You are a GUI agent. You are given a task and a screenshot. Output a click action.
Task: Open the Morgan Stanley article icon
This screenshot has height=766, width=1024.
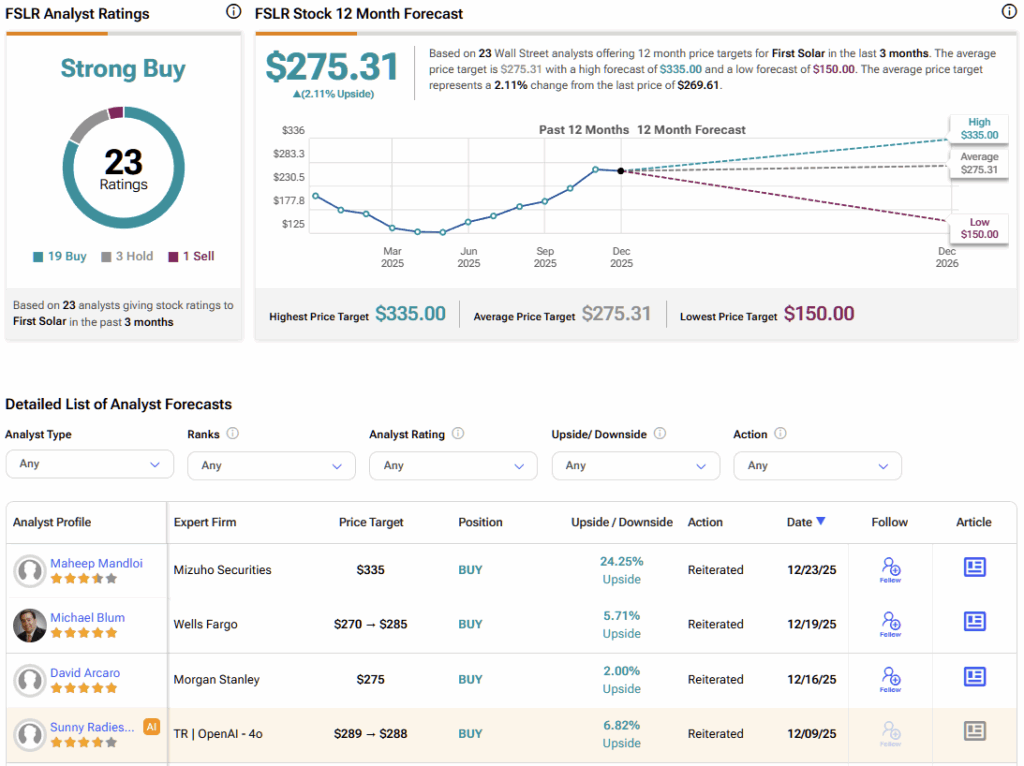(x=974, y=677)
